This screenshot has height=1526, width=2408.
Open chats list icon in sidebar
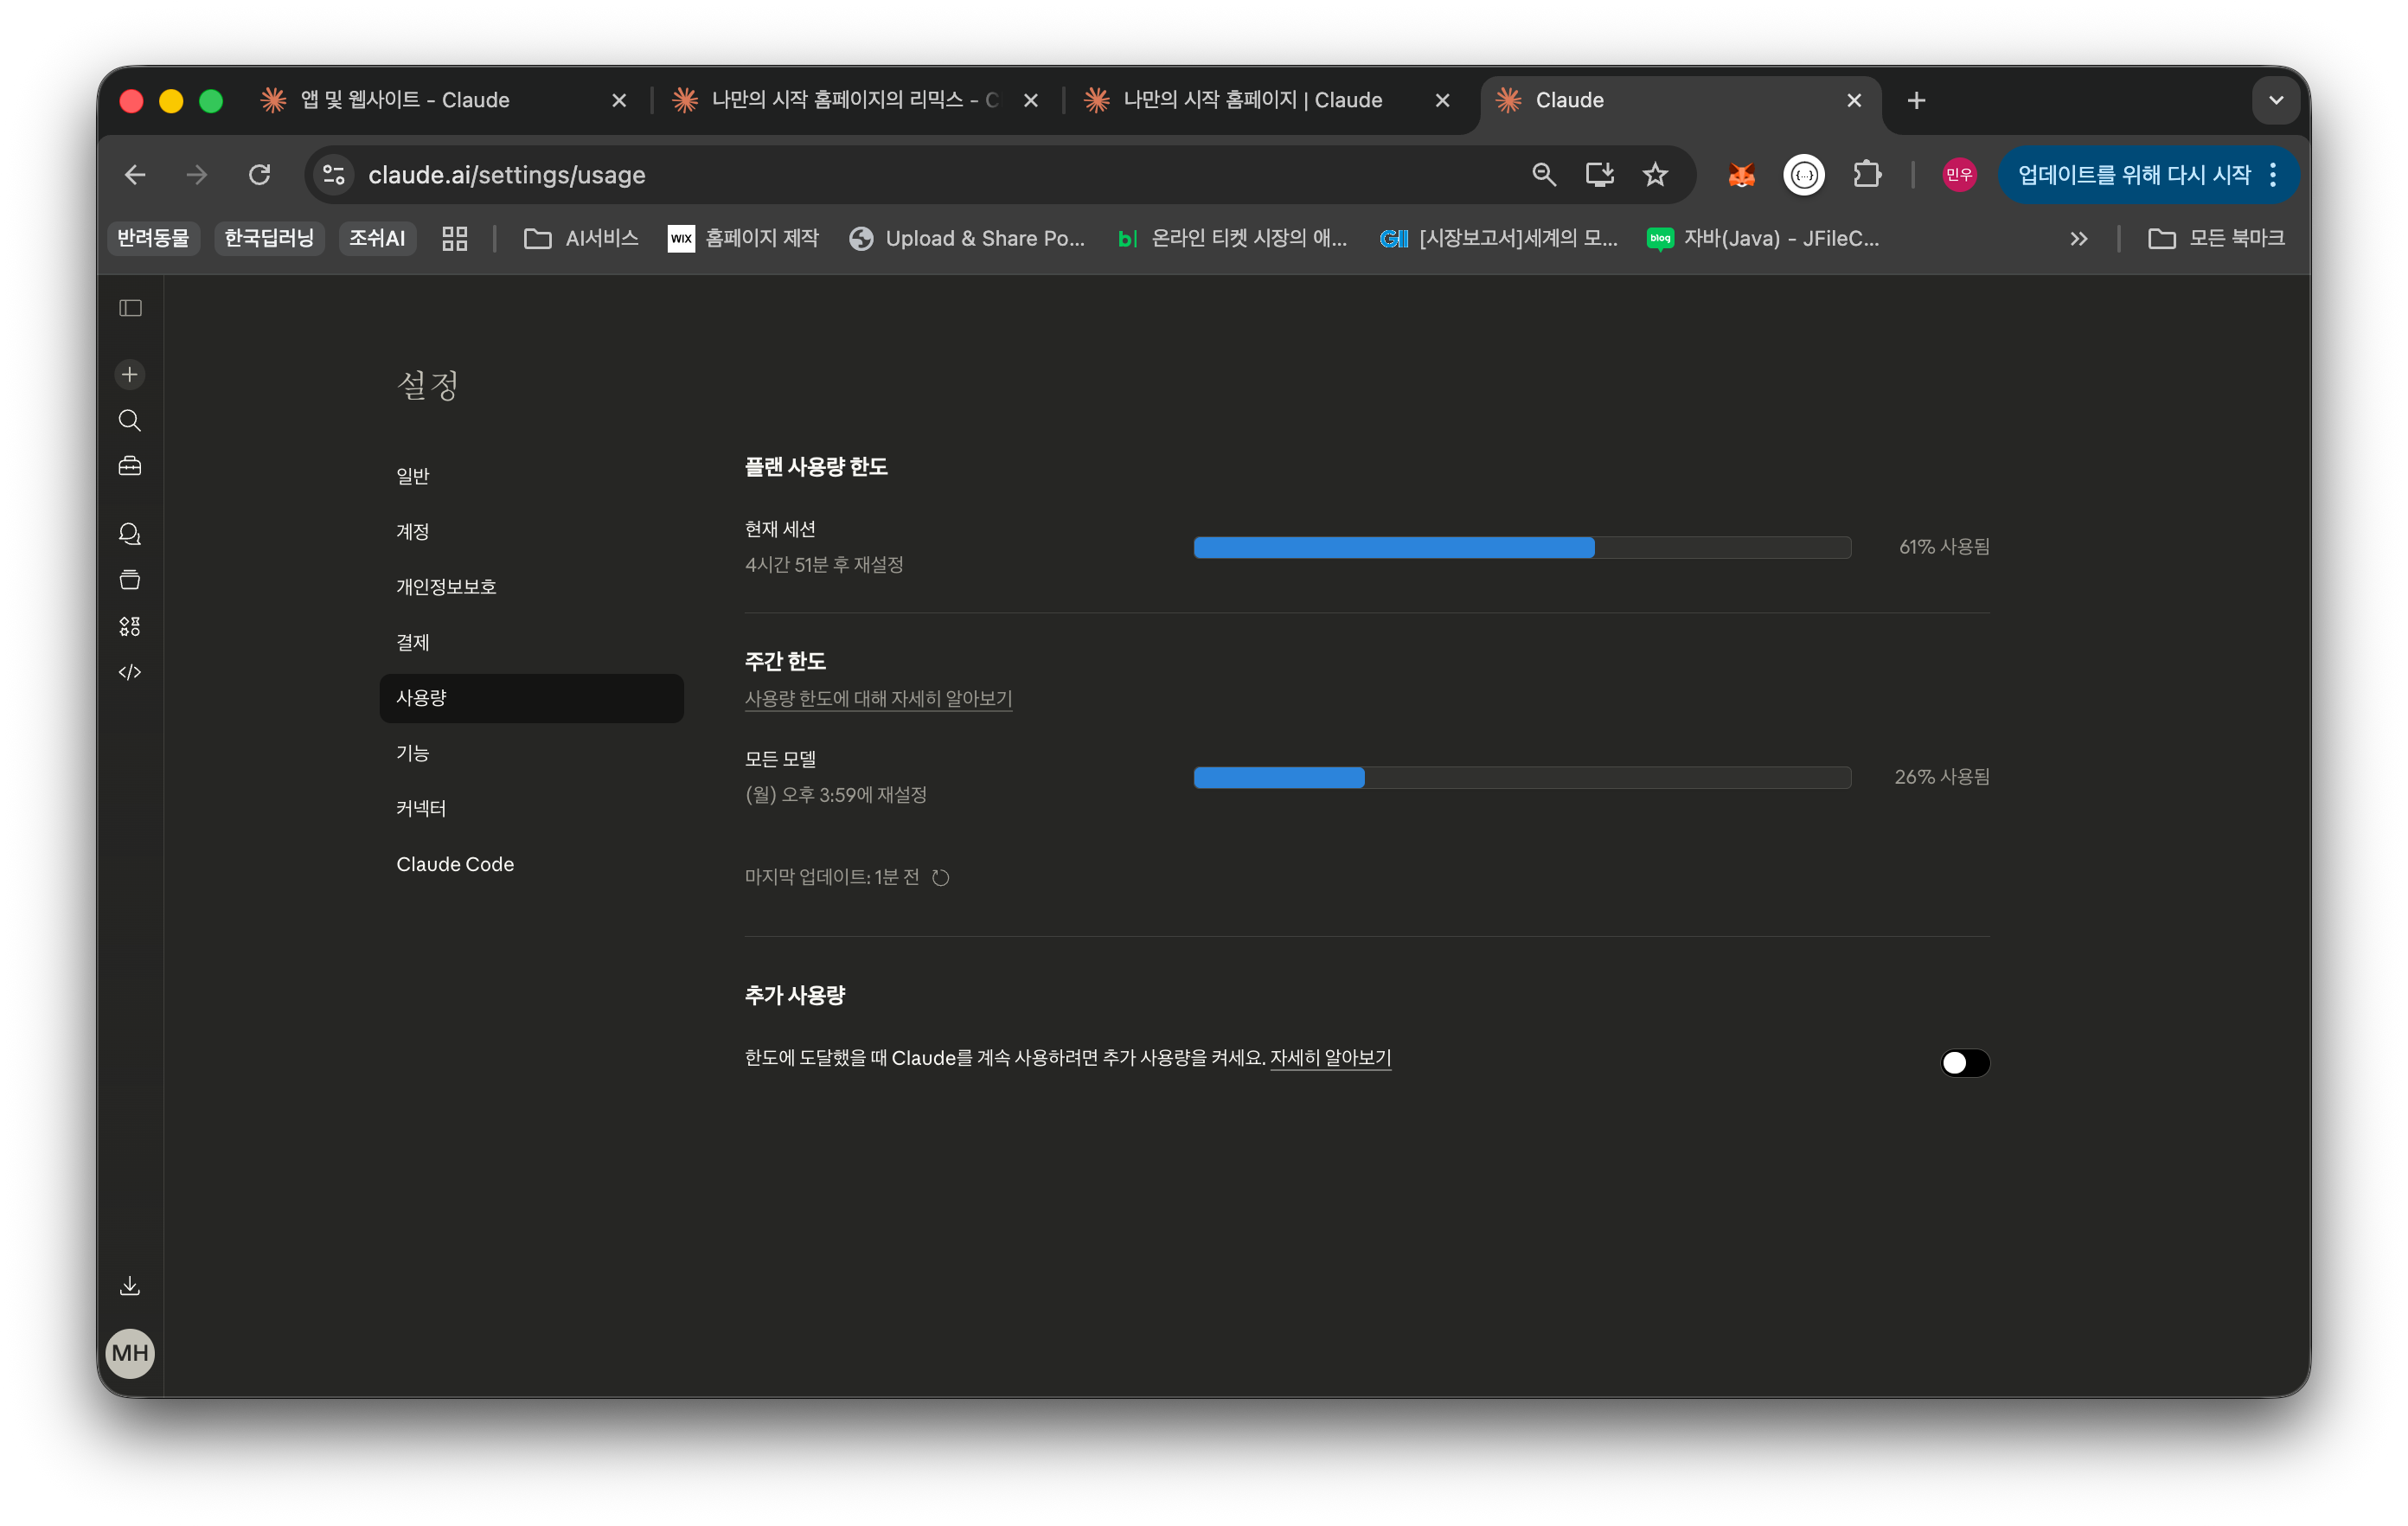130,534
